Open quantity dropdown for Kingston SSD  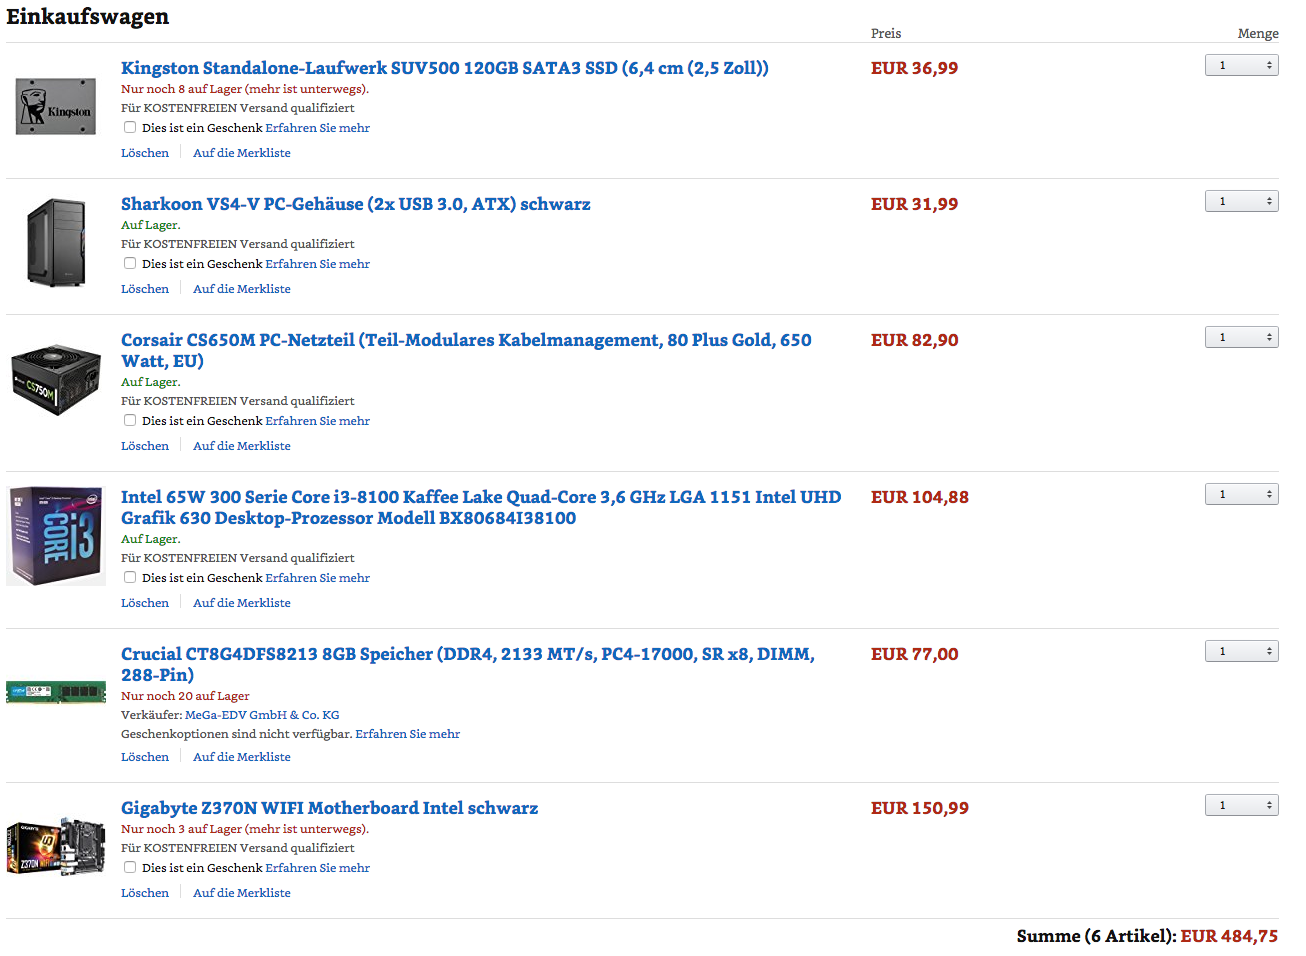pyautogui.click(x=1241, y=65)
